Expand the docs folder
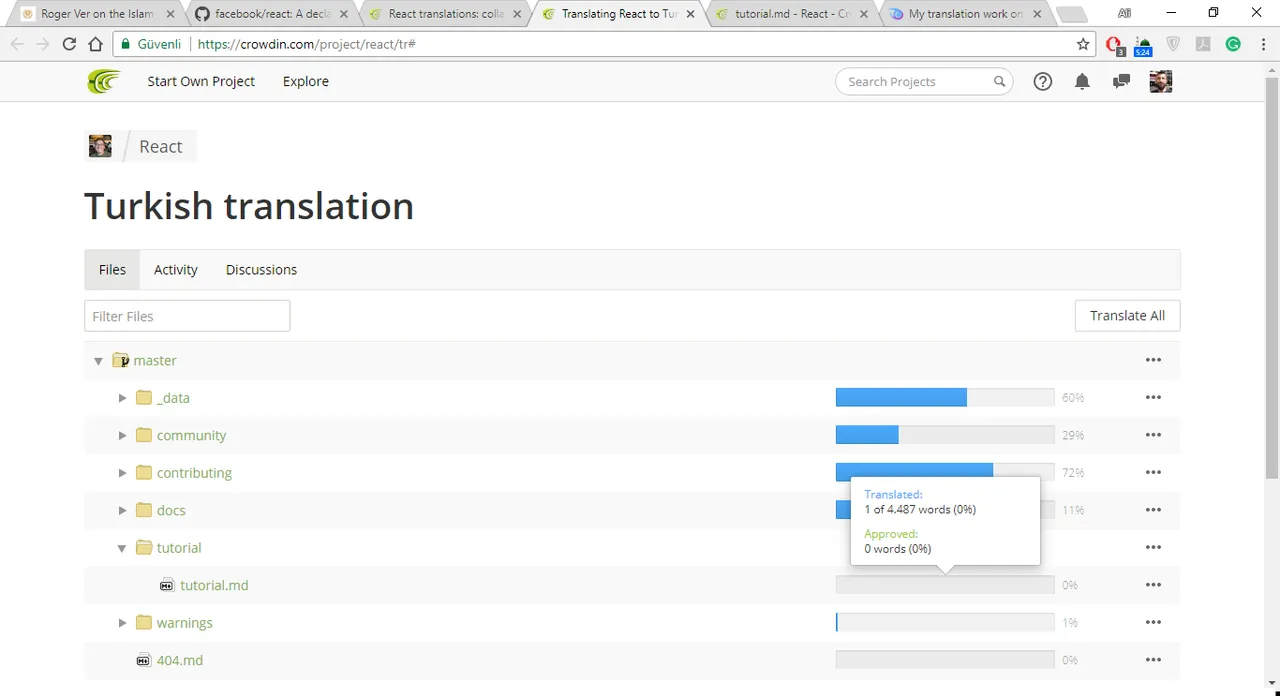The width and height of the screenshot is (1280, 696). click(x=122, y=510)
